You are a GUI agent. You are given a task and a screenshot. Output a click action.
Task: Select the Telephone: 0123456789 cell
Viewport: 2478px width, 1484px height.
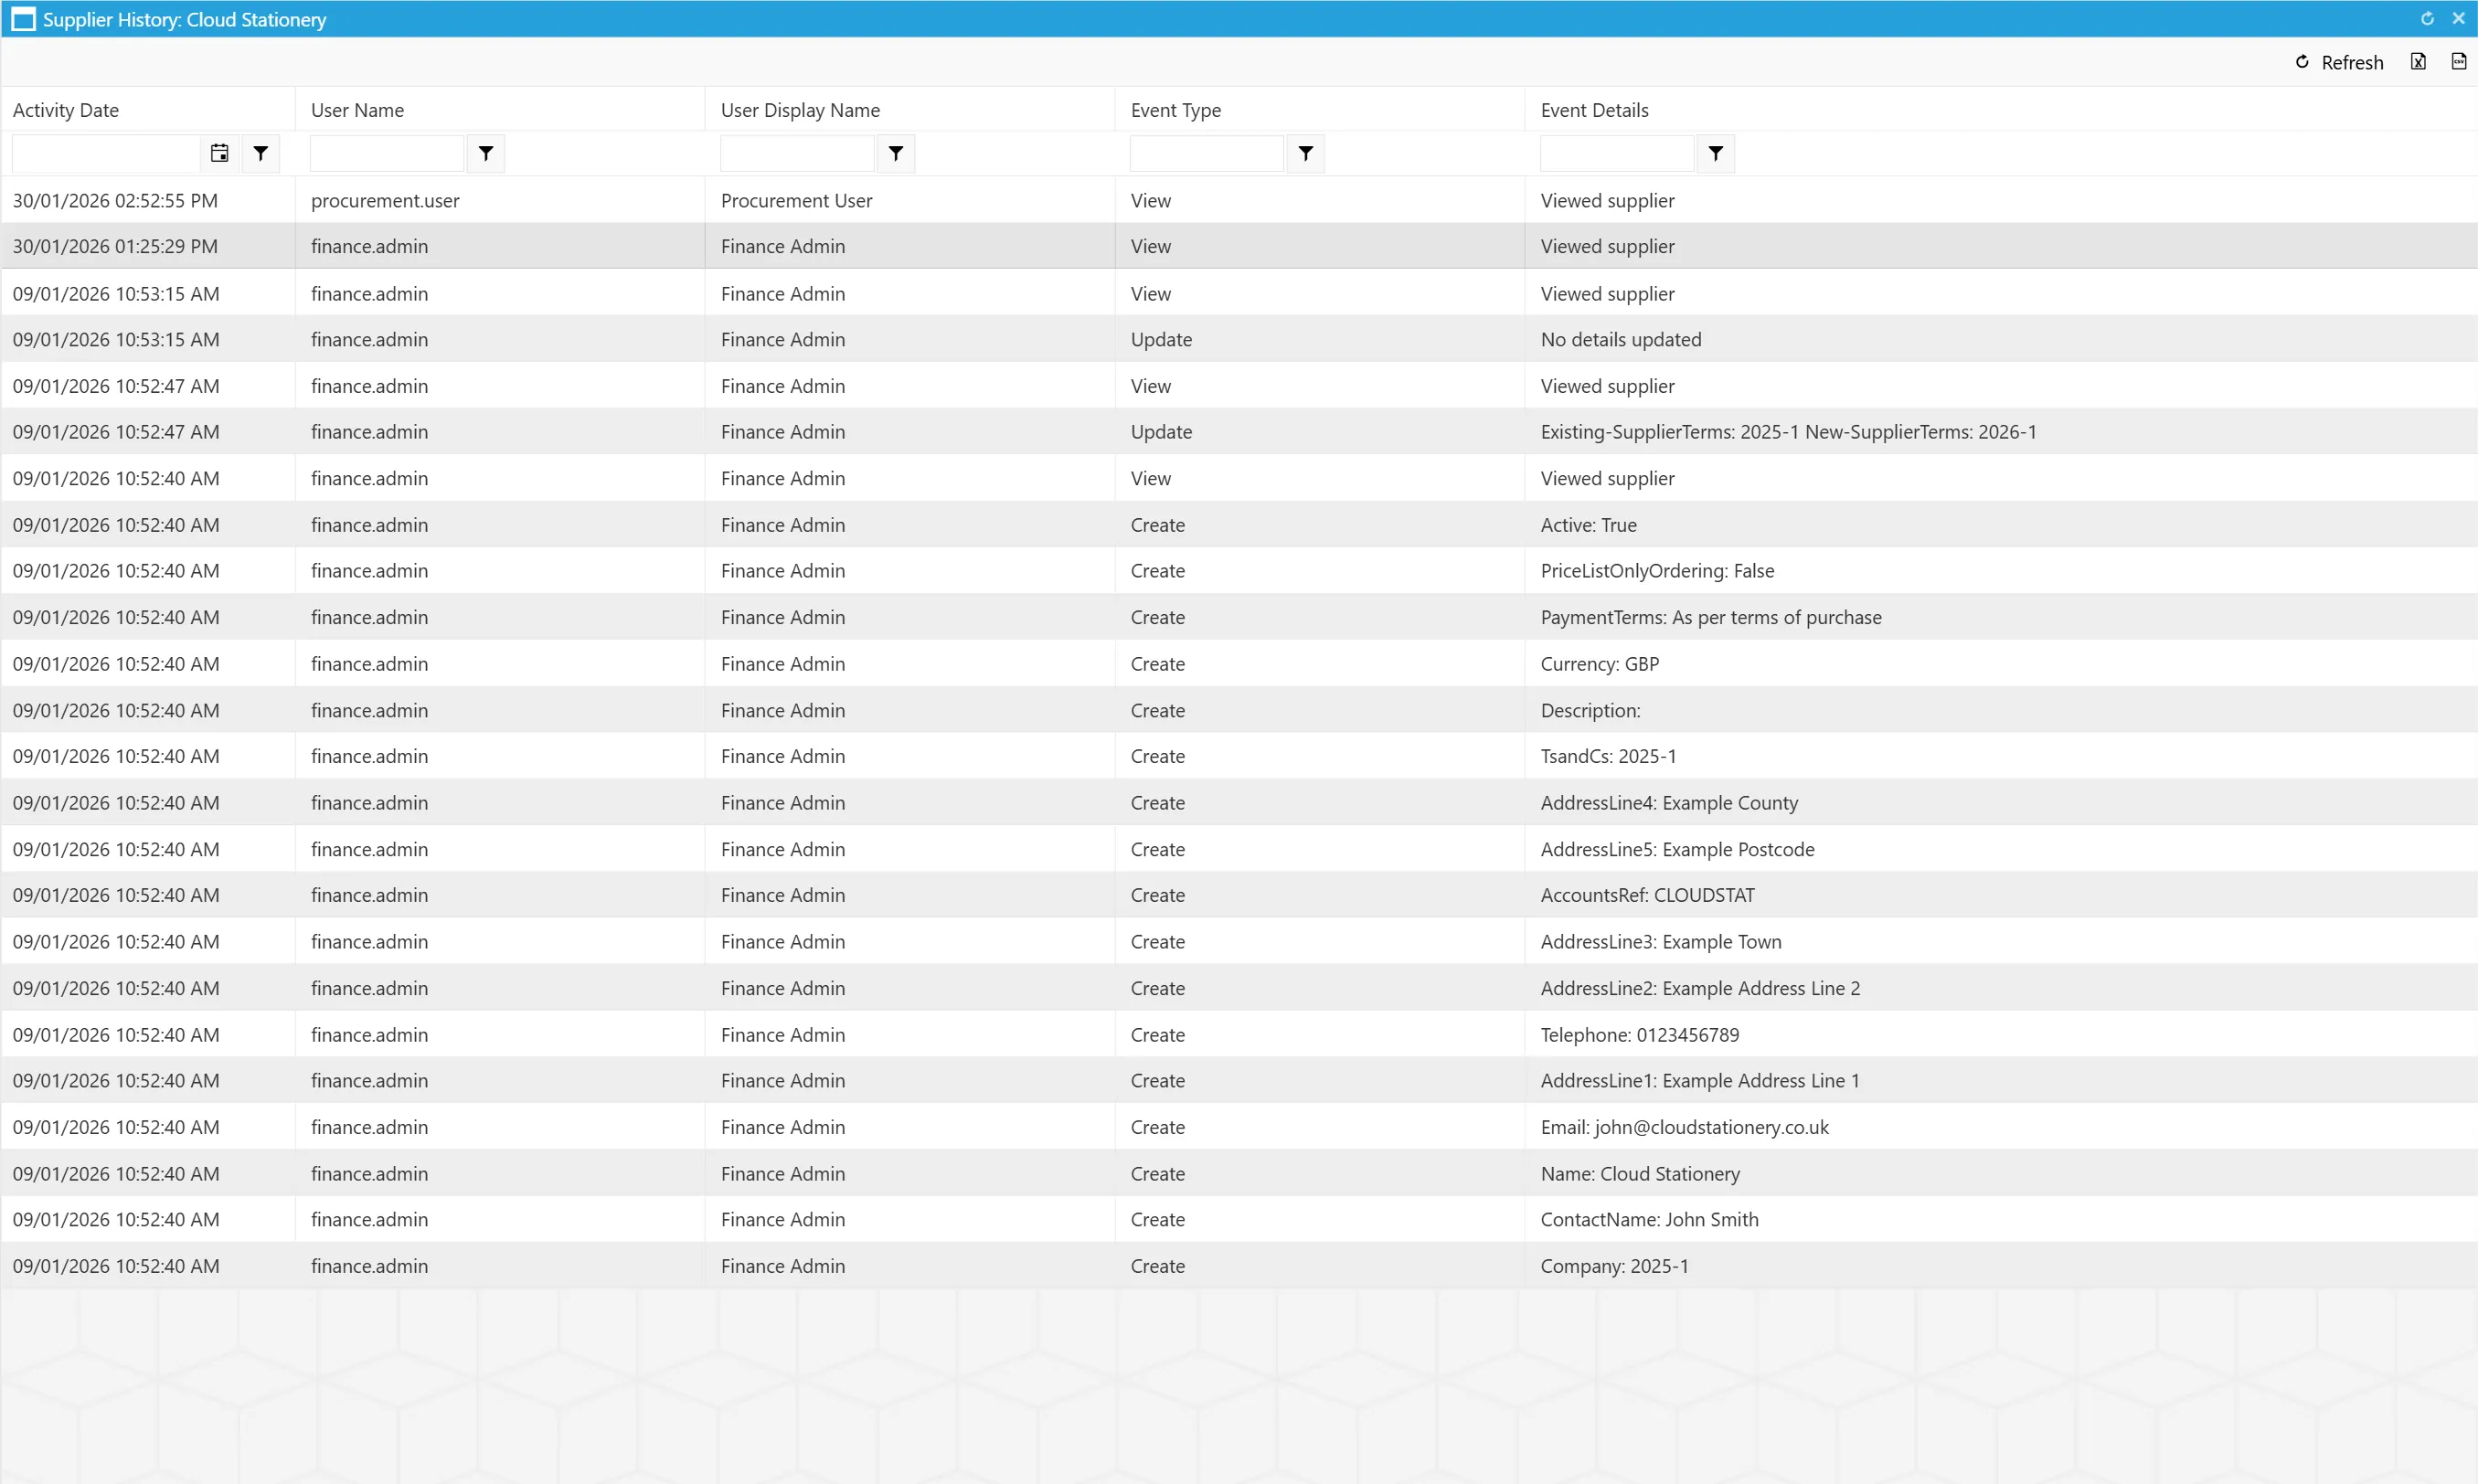(x=2001, y=1035)
